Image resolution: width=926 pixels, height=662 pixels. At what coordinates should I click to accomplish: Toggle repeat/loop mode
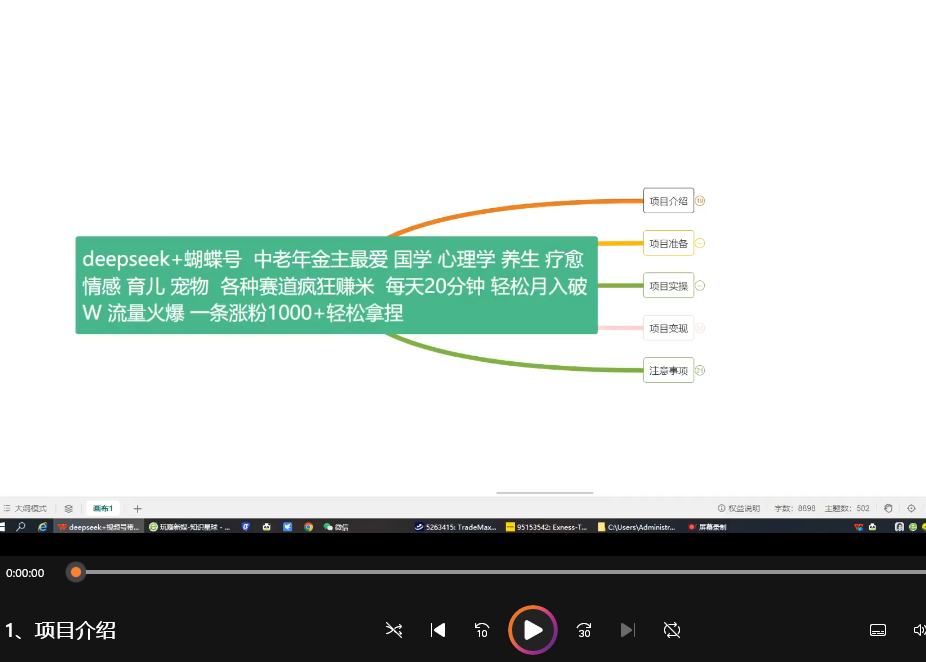(672, 630)
